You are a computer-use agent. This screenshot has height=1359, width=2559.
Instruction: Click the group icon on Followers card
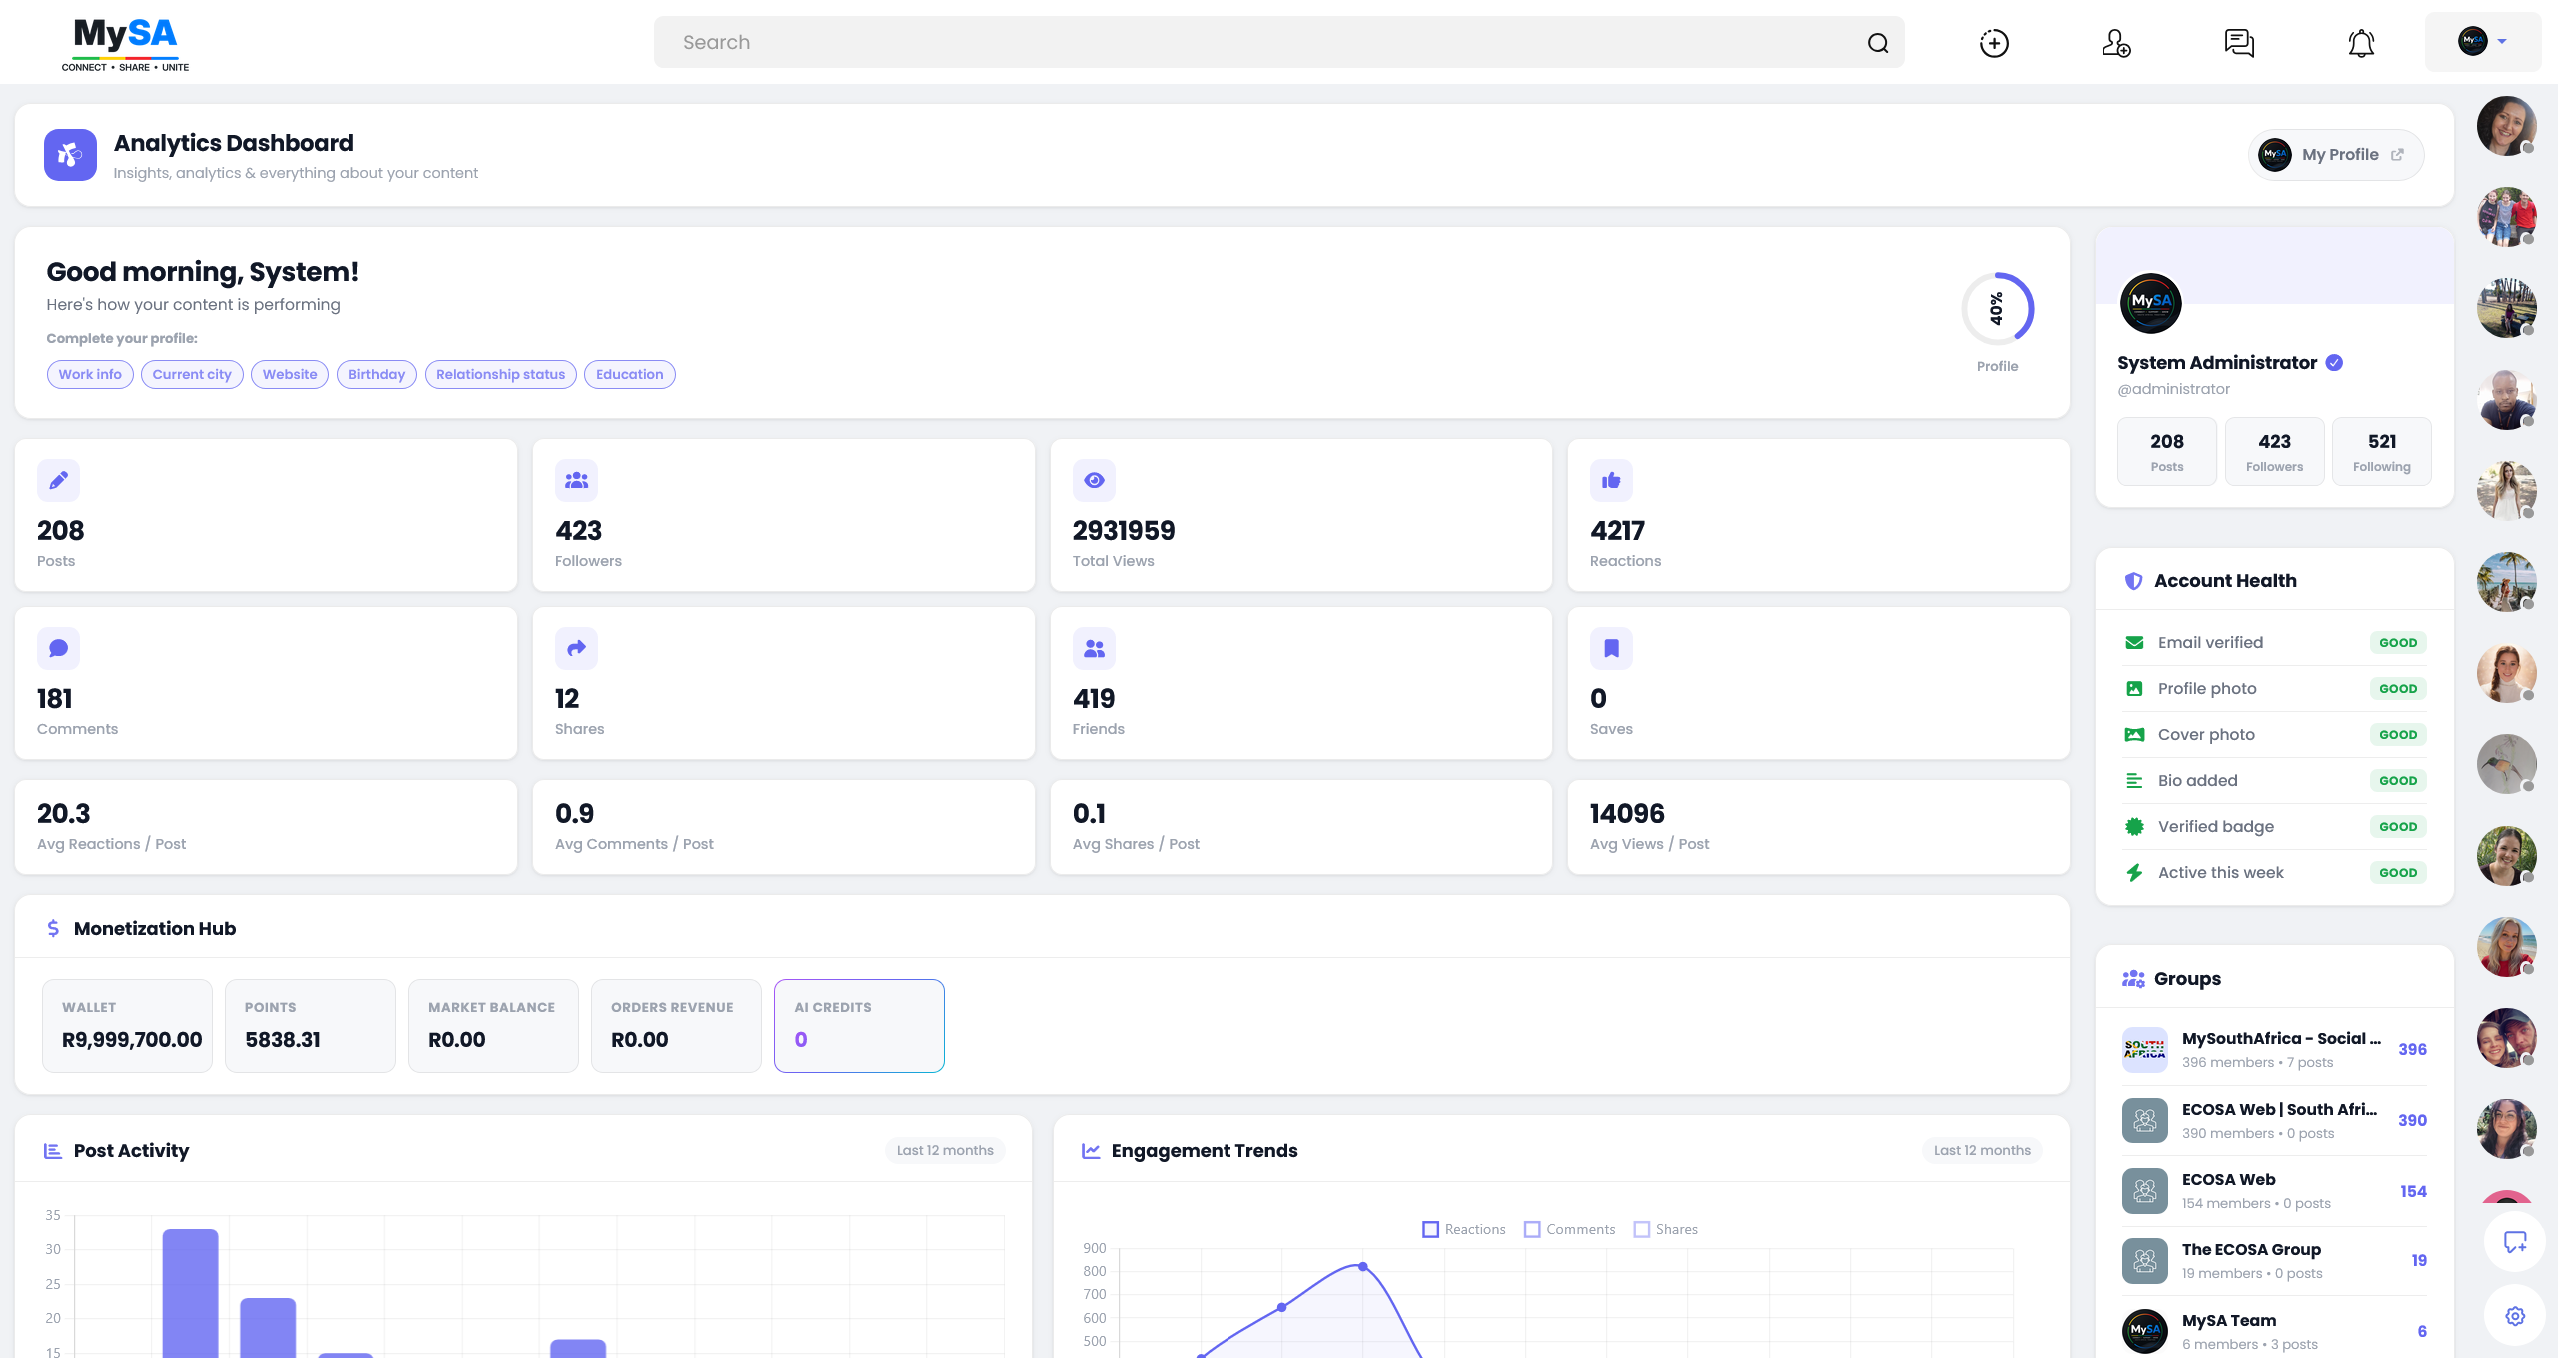coord(576,480)
